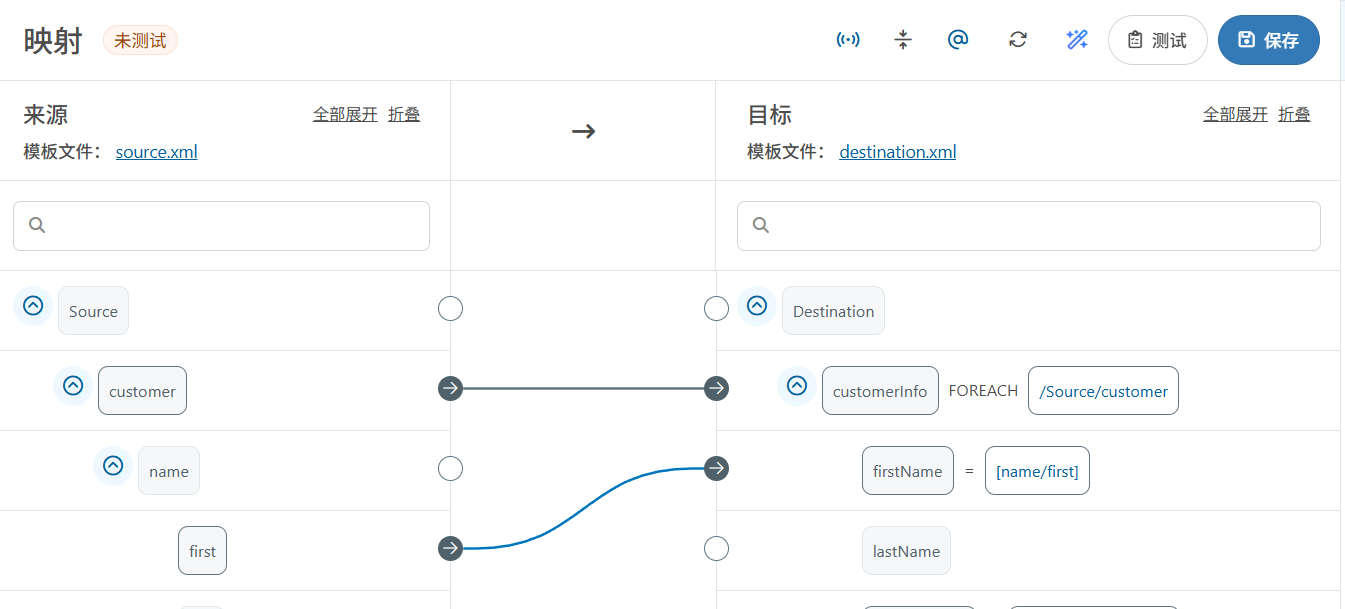Select the [name/first] mapping expression box
The image size is (1345, 609).
[1037, 471]
